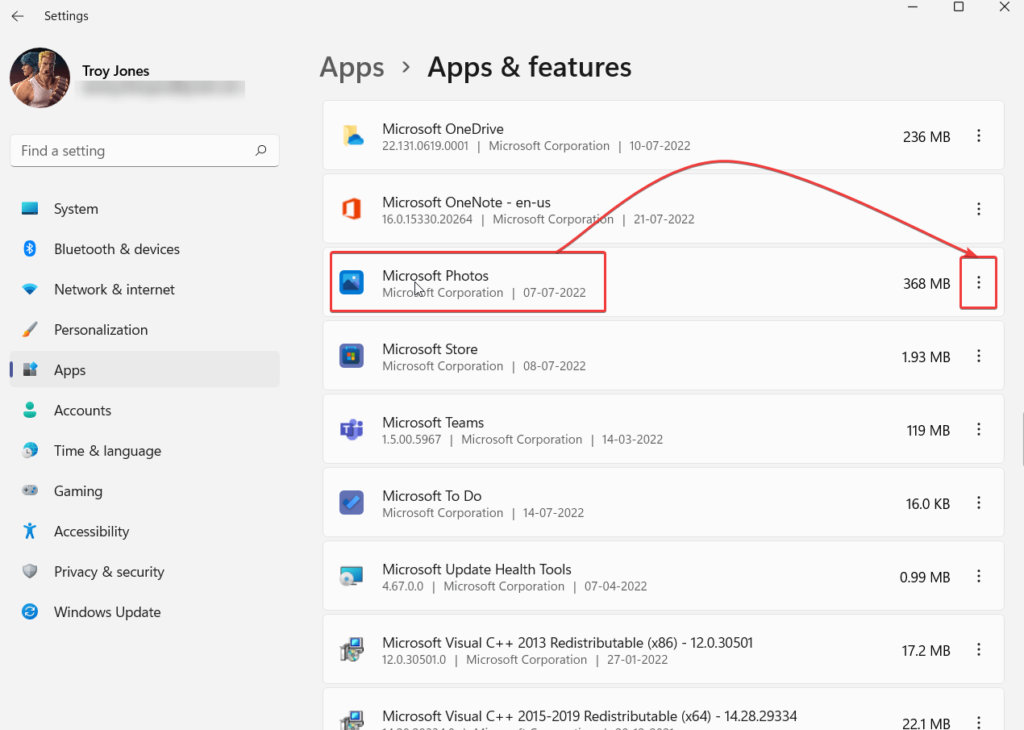Click the Troy Jones account name
The image size is (1024, 730).
(x=116, y=71)
